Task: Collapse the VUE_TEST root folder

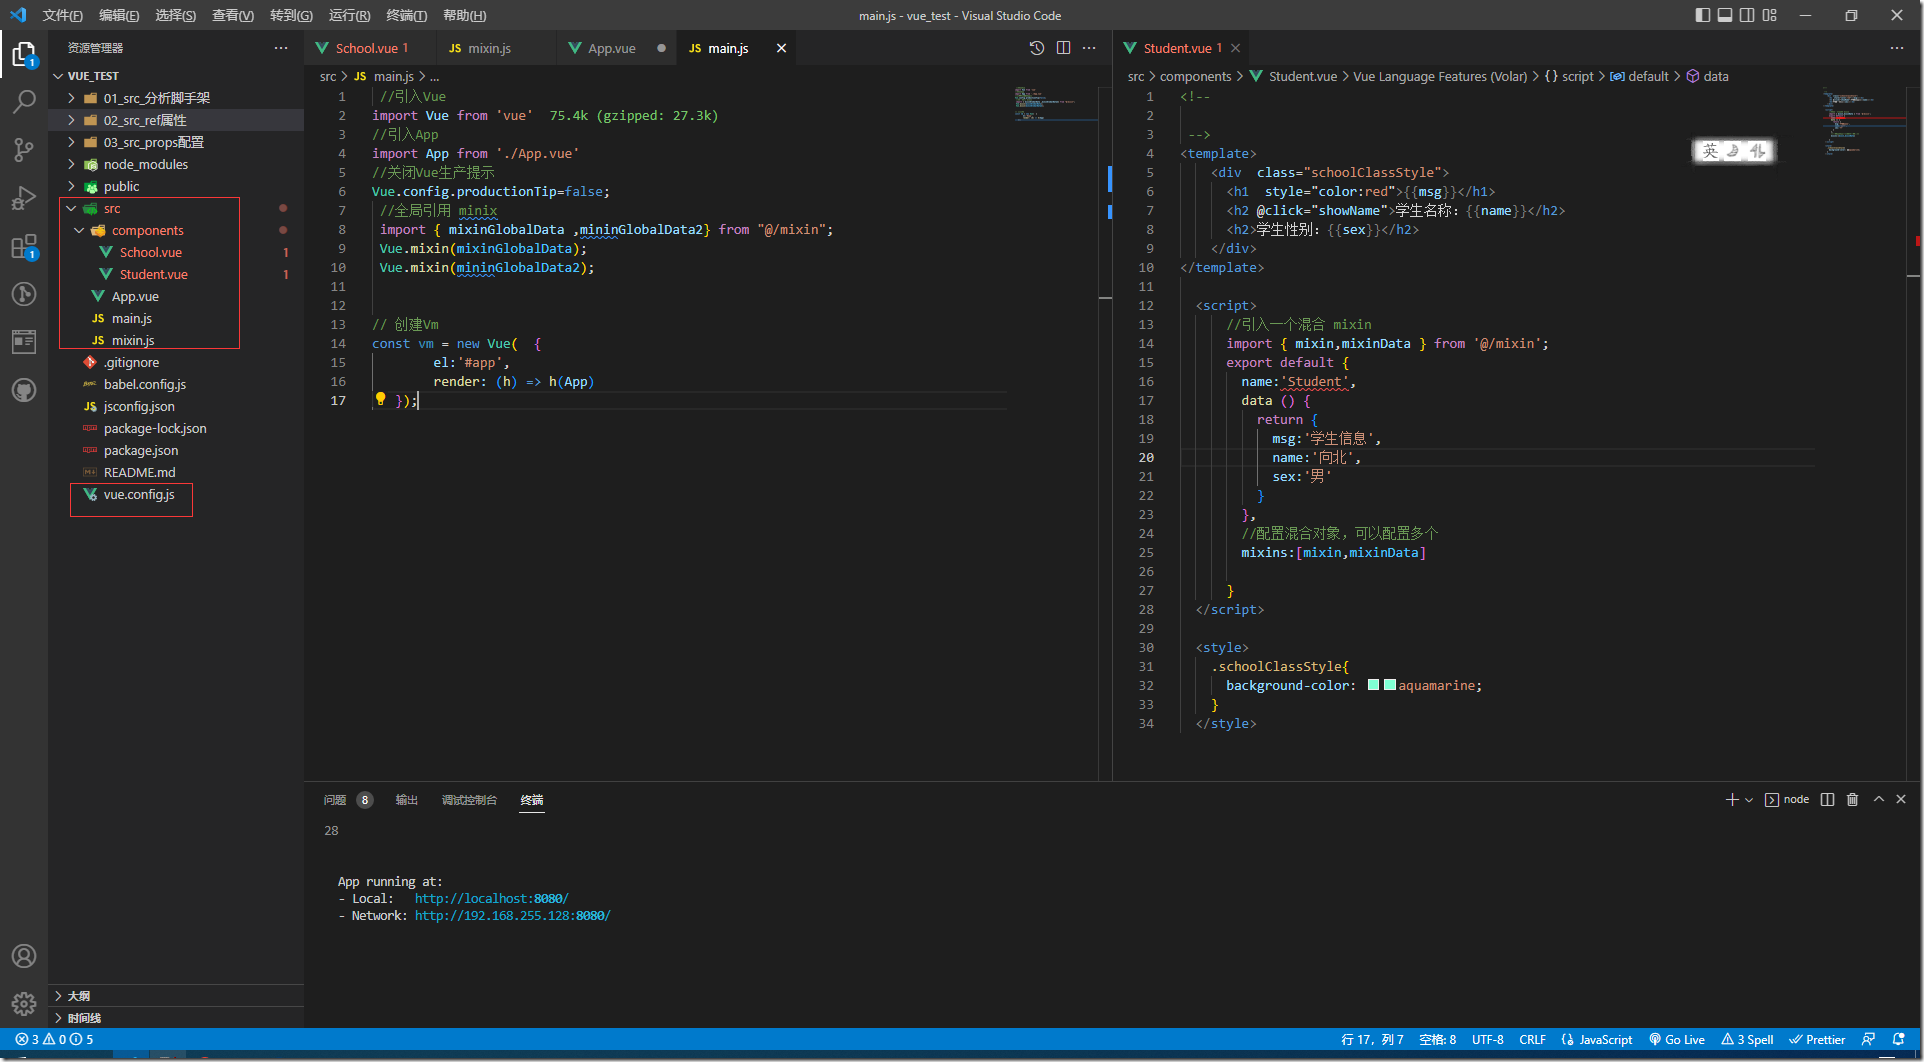Action: point(58,76)
